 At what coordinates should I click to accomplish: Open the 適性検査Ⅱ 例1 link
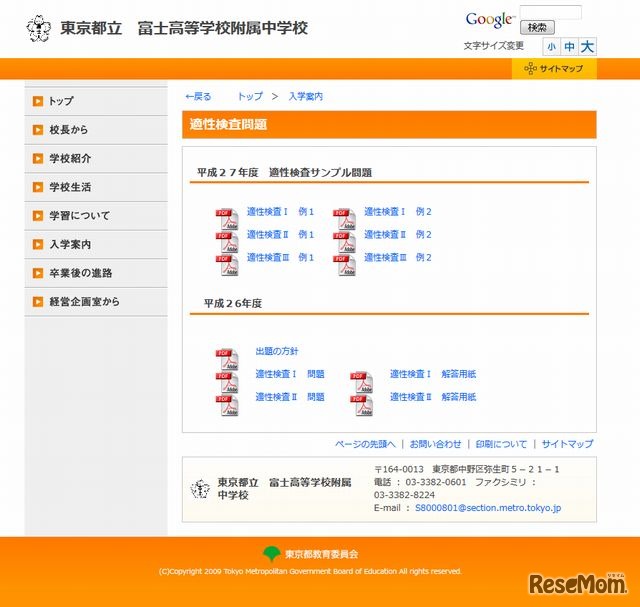280,234
